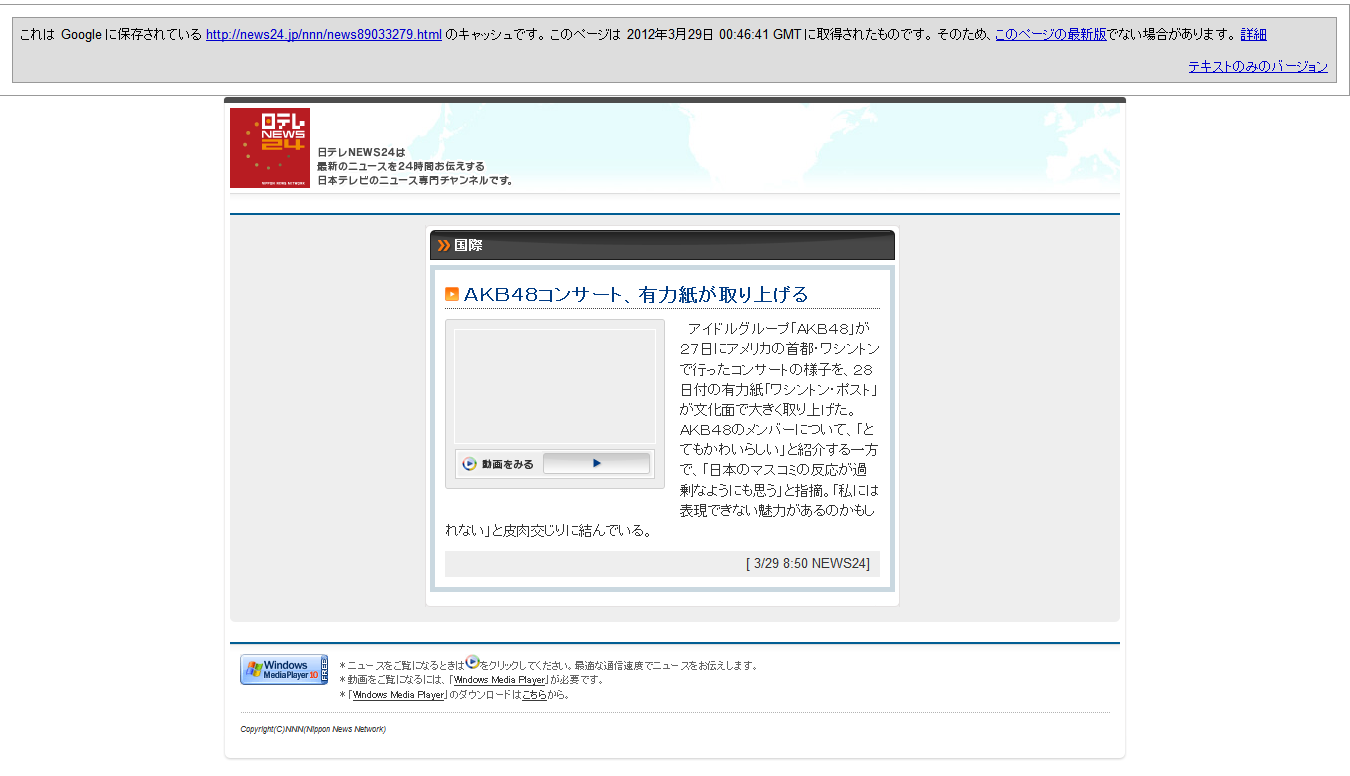Open Windows Media Player link in second note
Viewport: 1350px width, 776px height.
click(499, 680)
